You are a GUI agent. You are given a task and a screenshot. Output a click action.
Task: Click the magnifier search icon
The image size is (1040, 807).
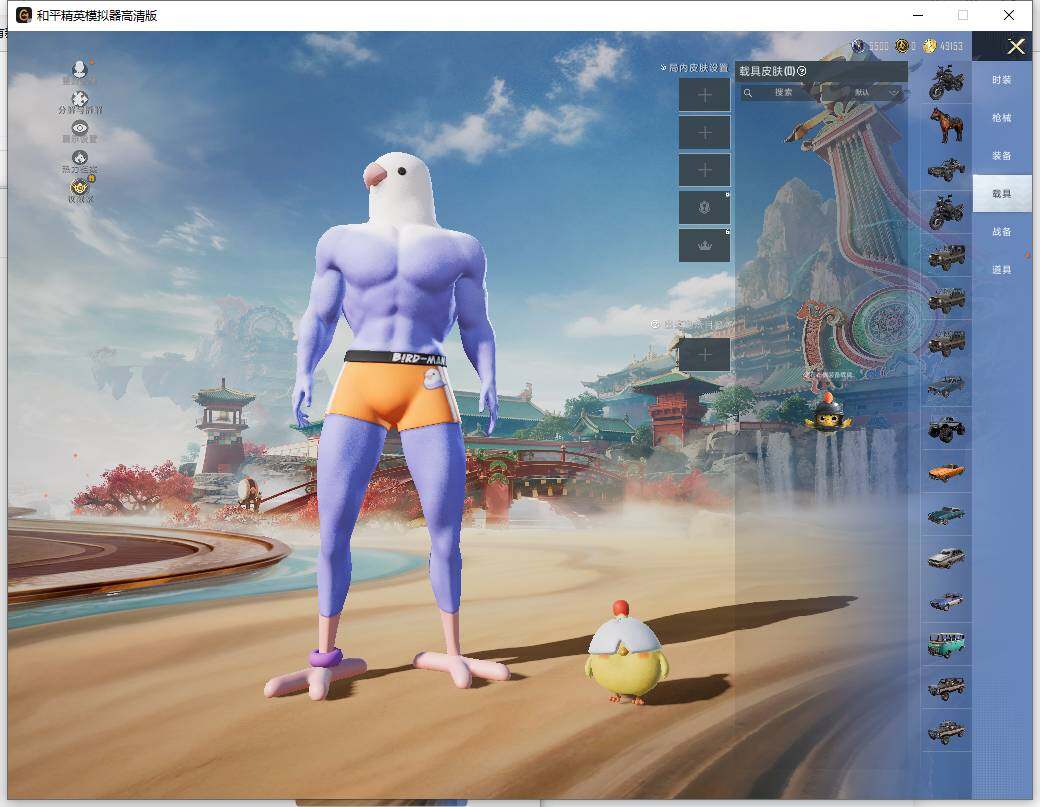[748, 93]
